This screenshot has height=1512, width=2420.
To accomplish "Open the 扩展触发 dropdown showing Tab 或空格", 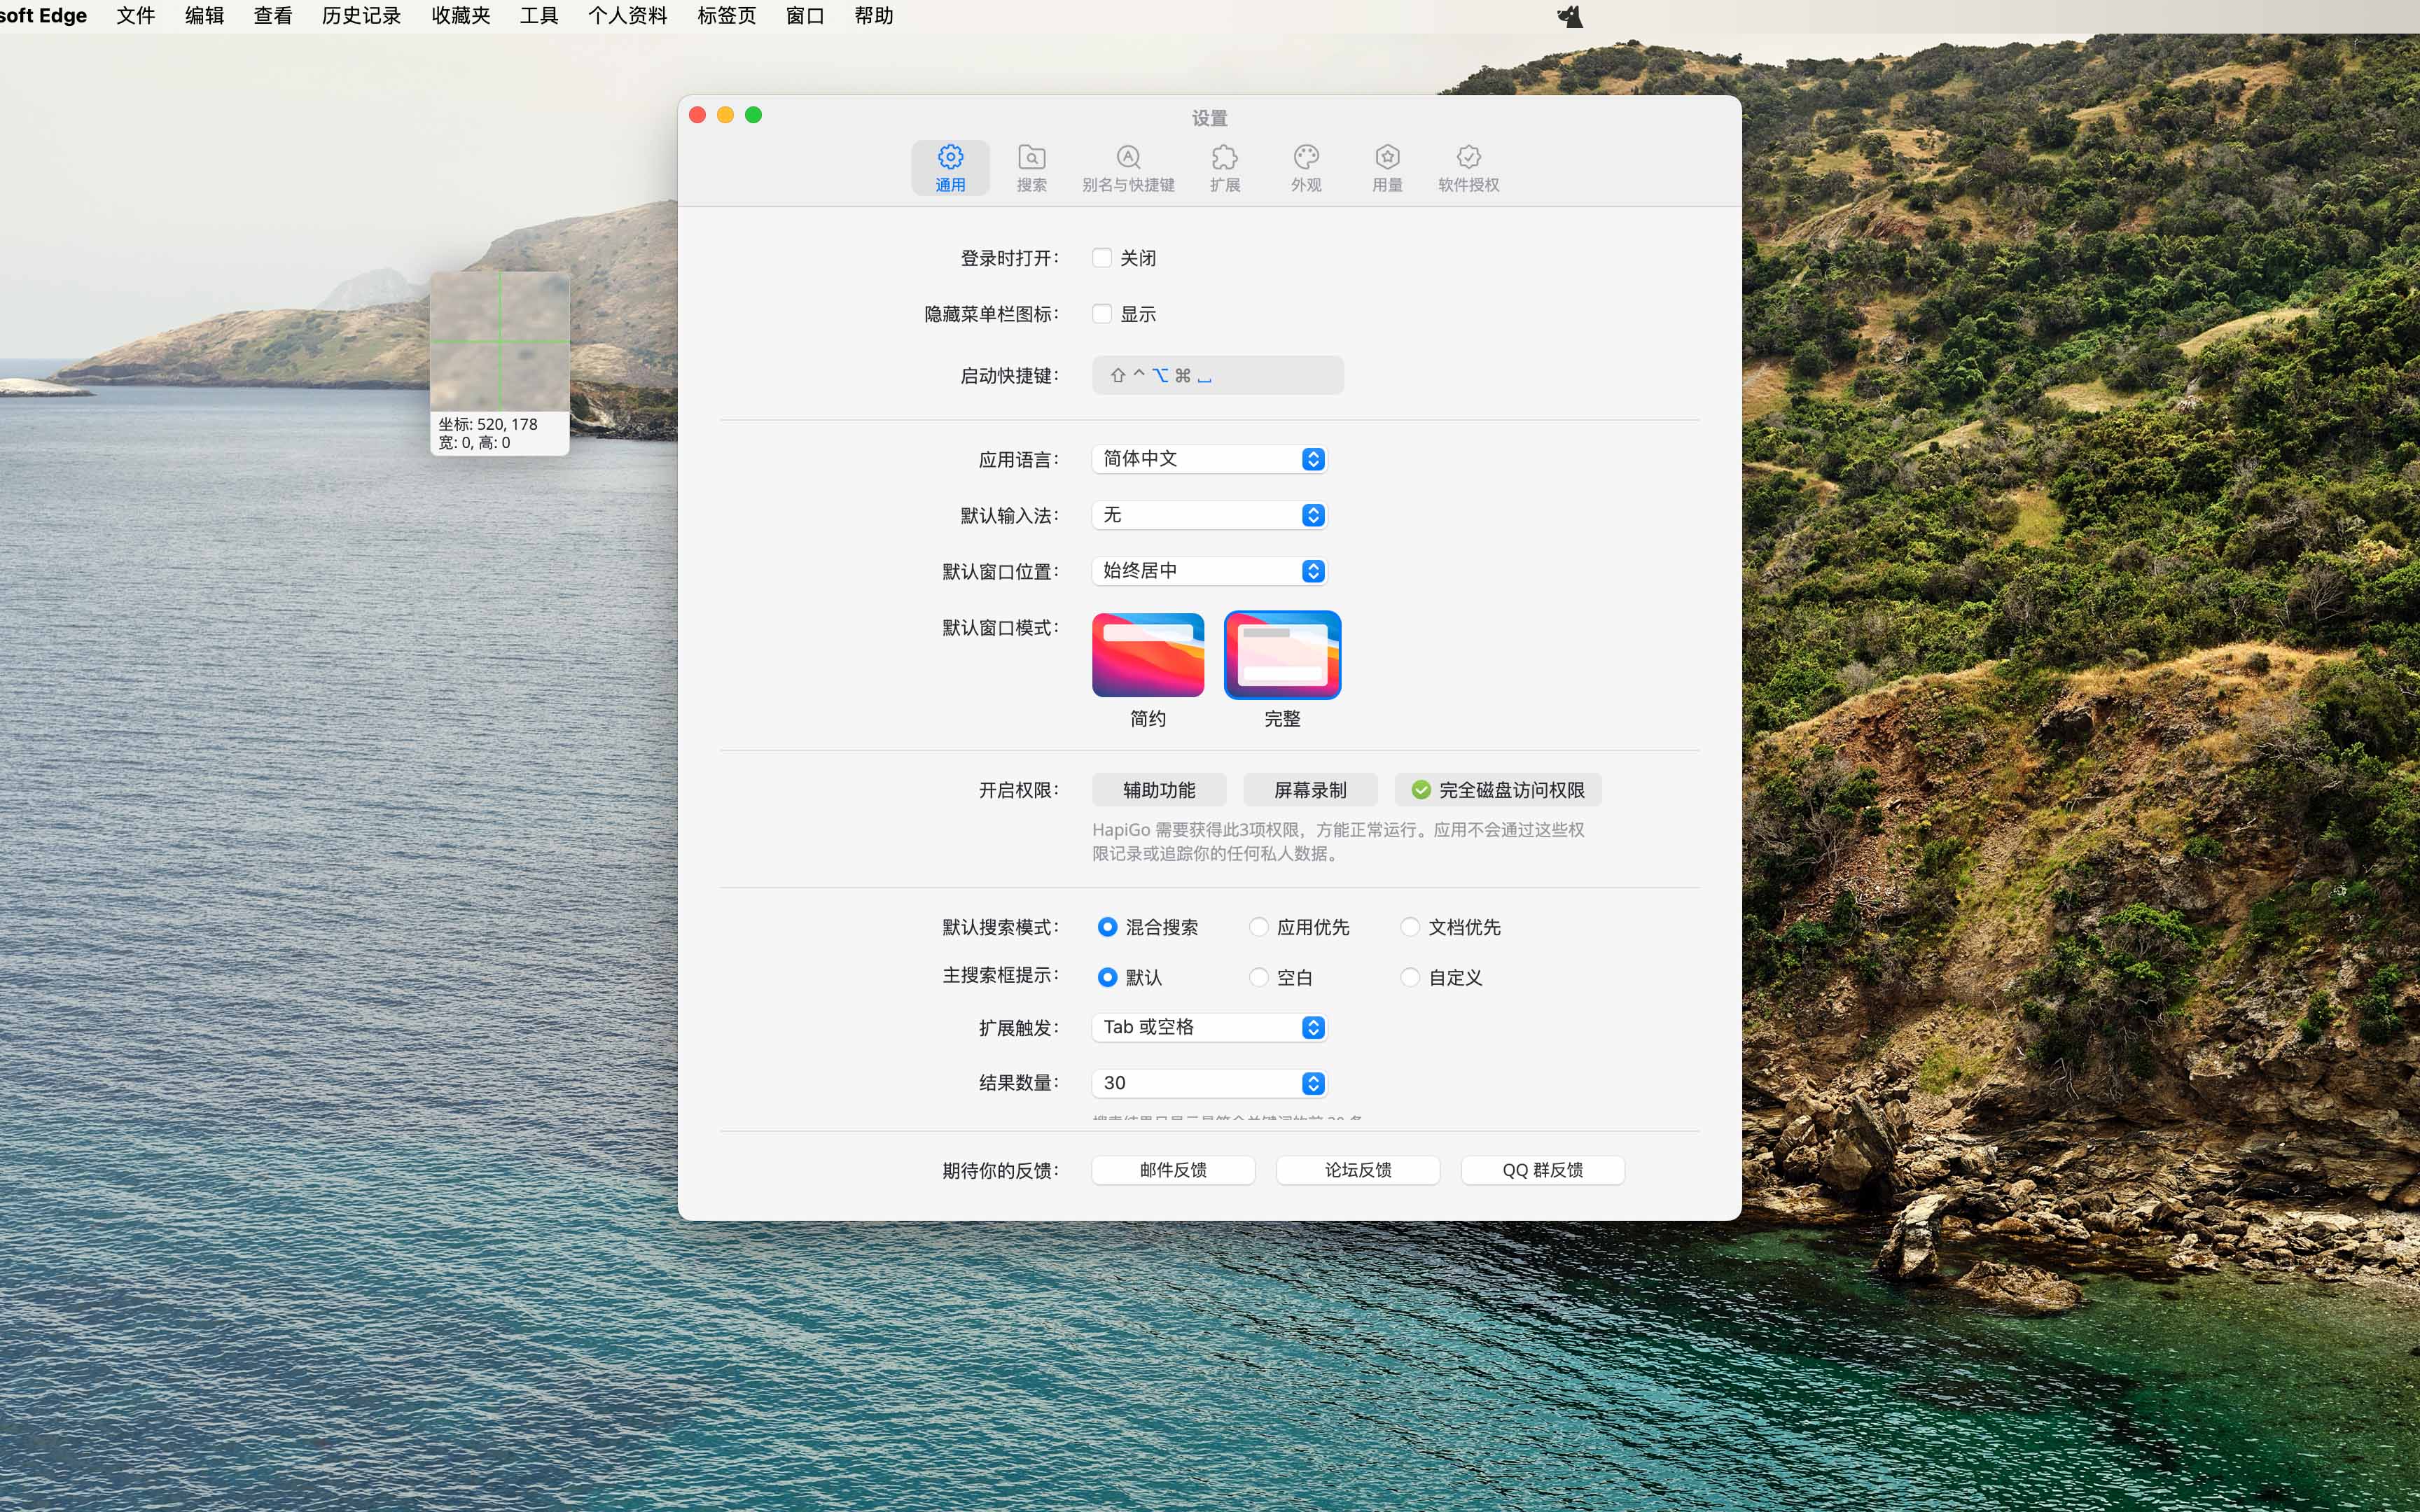I will pyautogui.click(x=1209, y=1027).
